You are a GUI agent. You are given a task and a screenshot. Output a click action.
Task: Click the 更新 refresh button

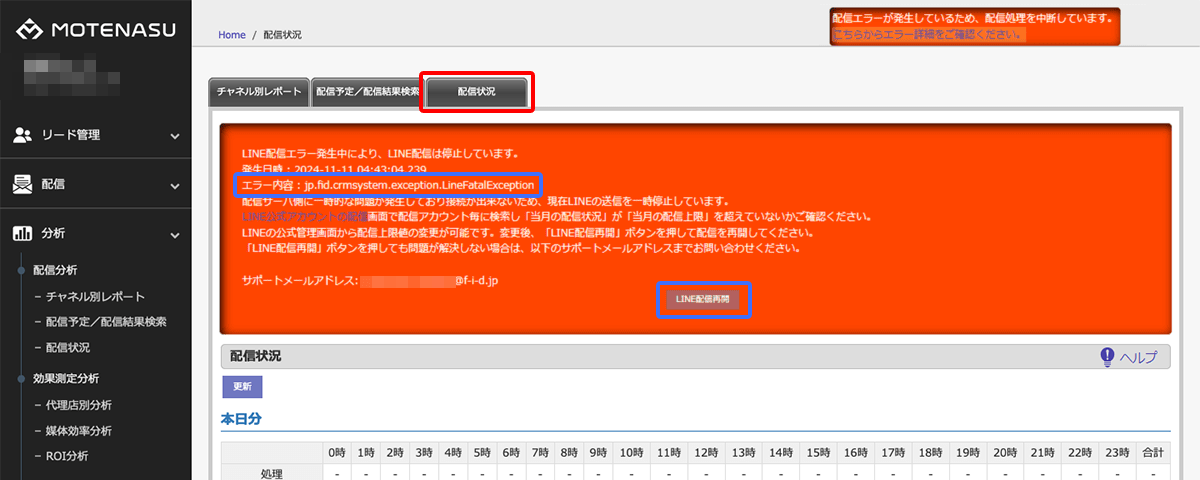point(242,386)
